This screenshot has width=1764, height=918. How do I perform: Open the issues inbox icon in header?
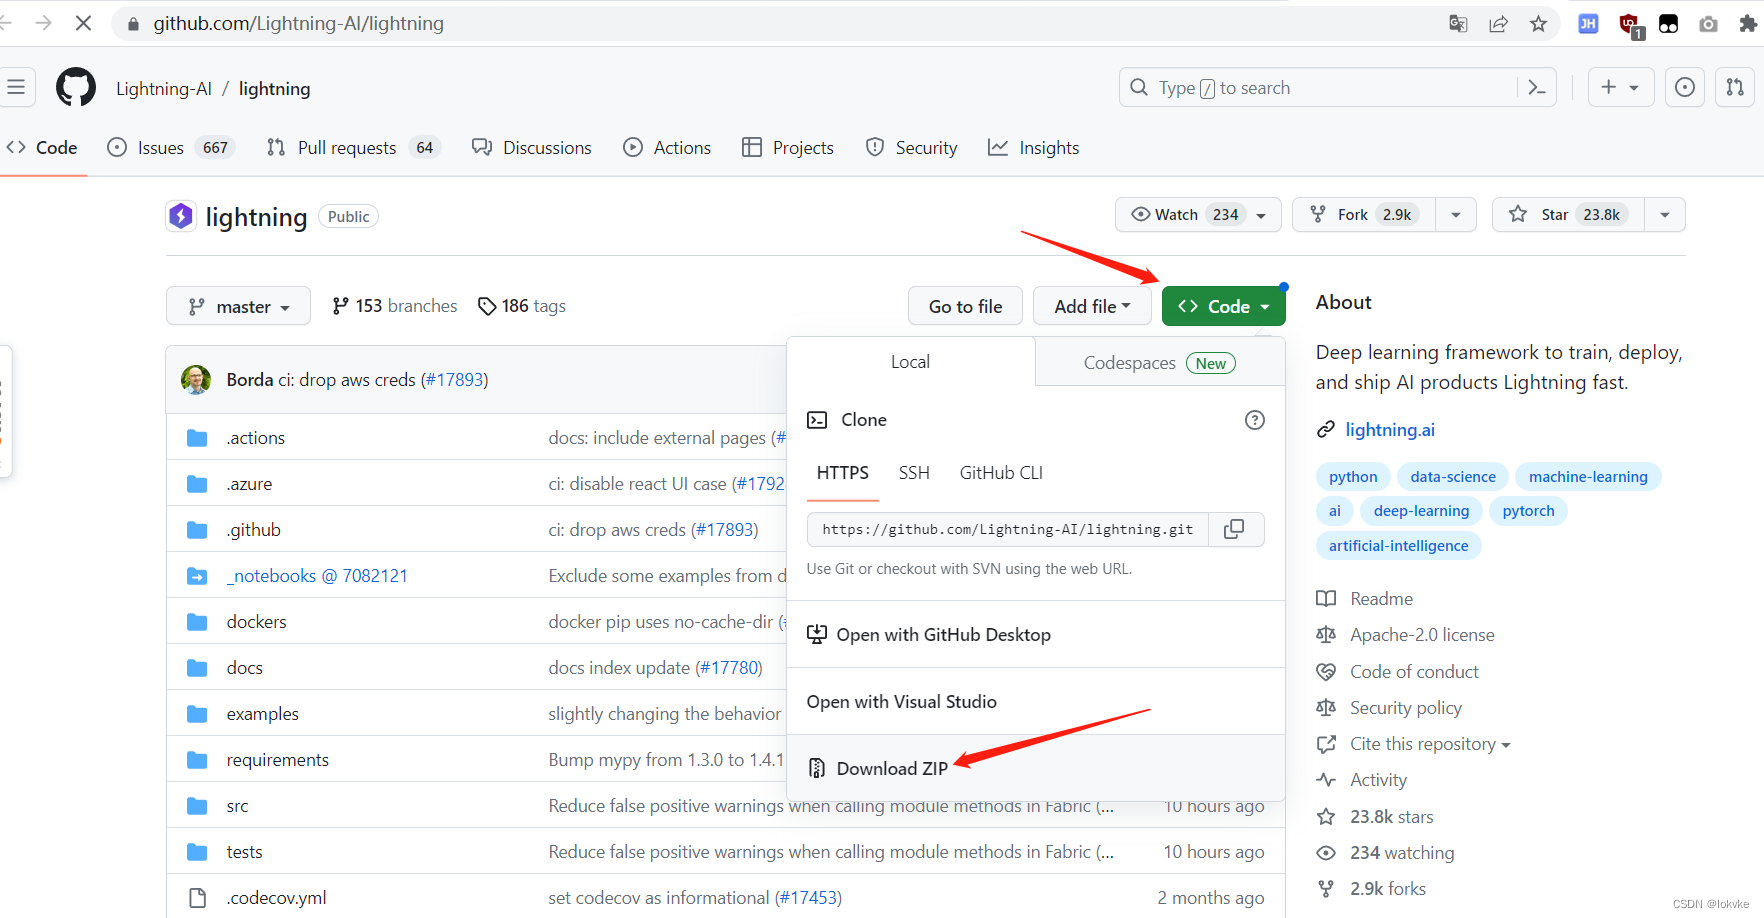1685,88
